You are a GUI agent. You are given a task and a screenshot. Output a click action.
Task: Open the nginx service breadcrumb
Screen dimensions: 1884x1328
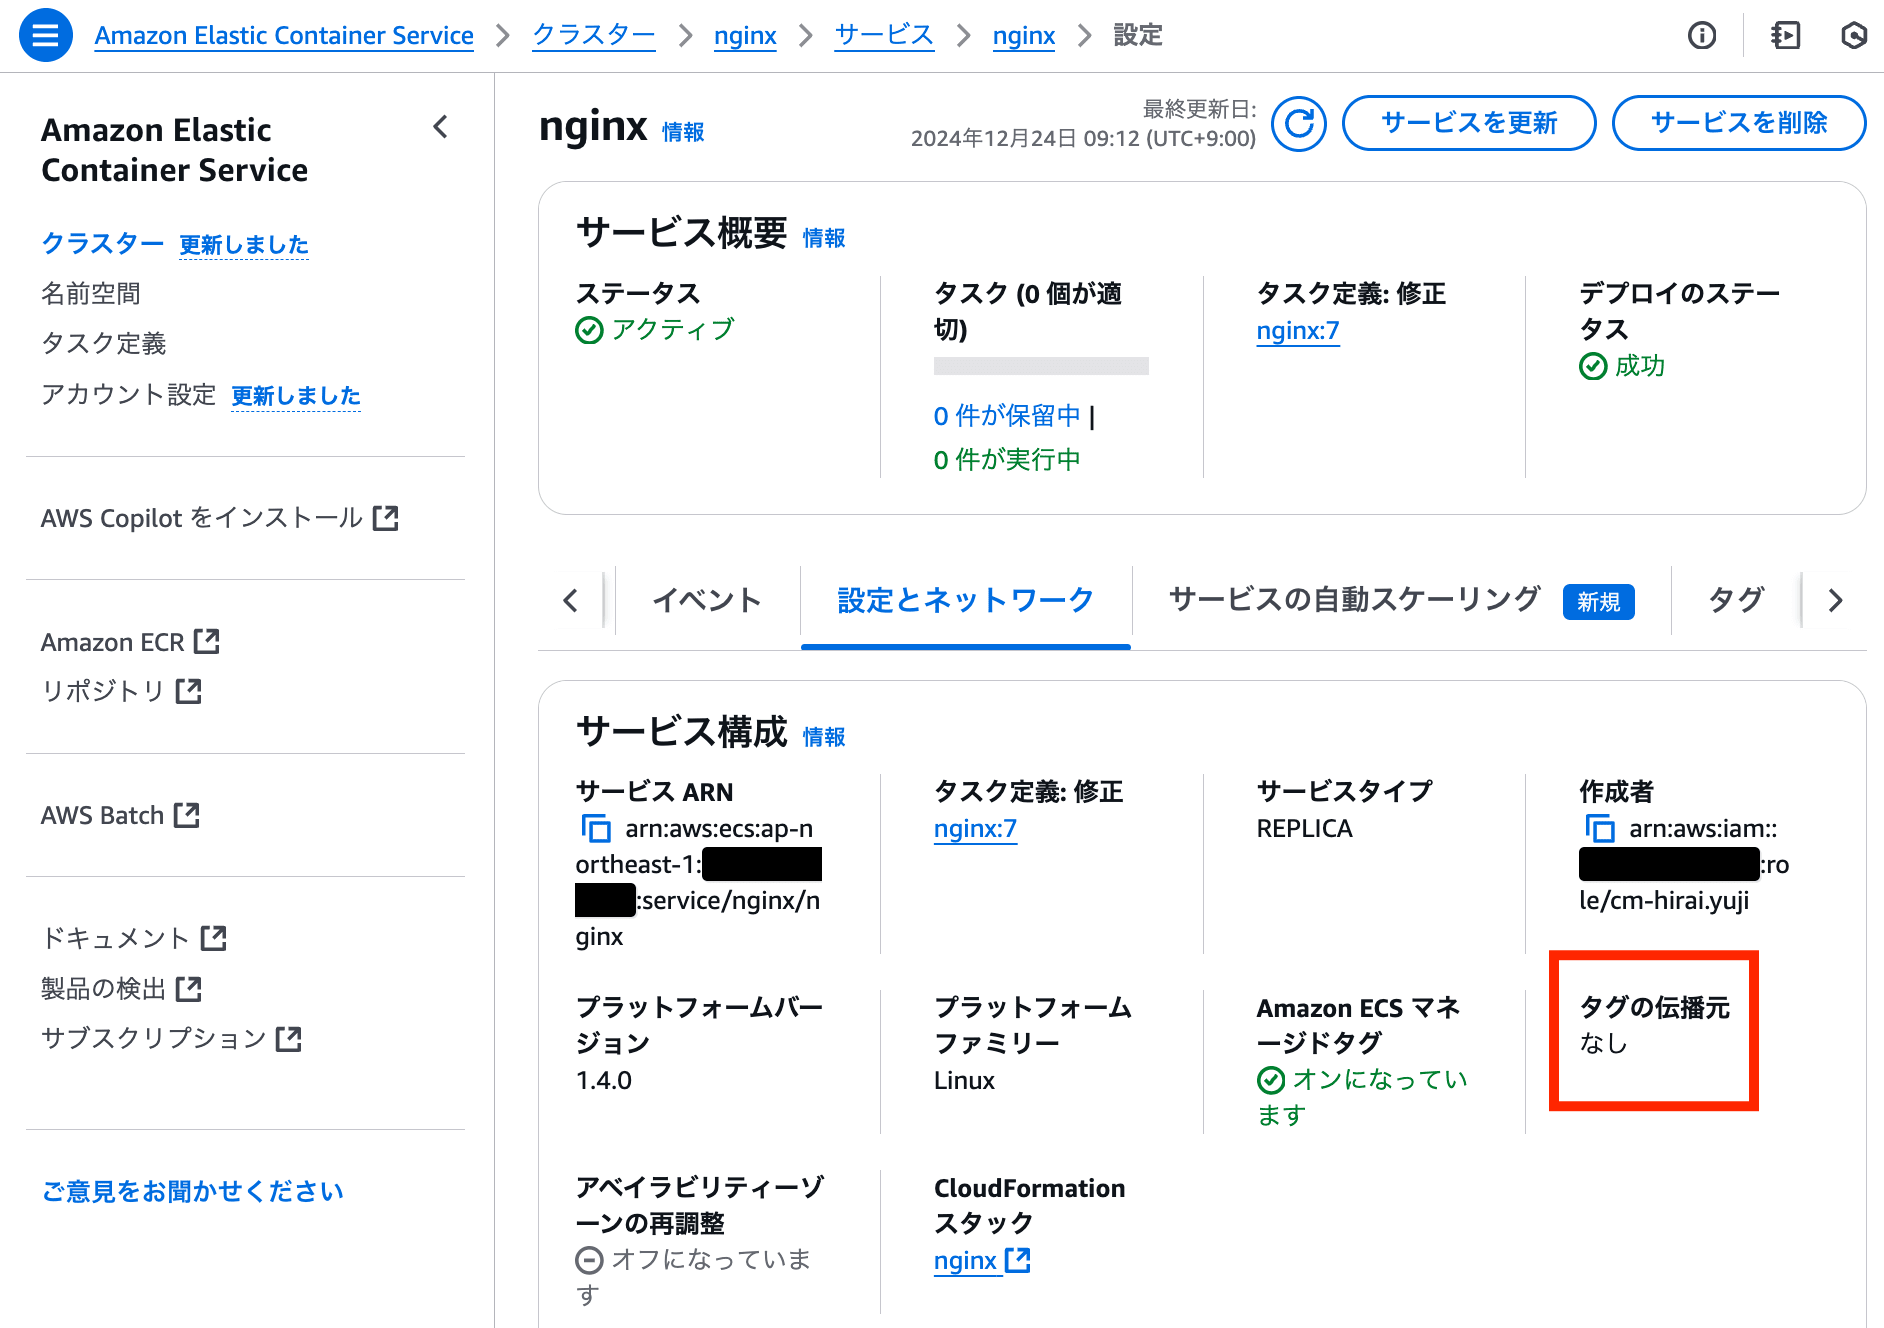[1024, 36]
